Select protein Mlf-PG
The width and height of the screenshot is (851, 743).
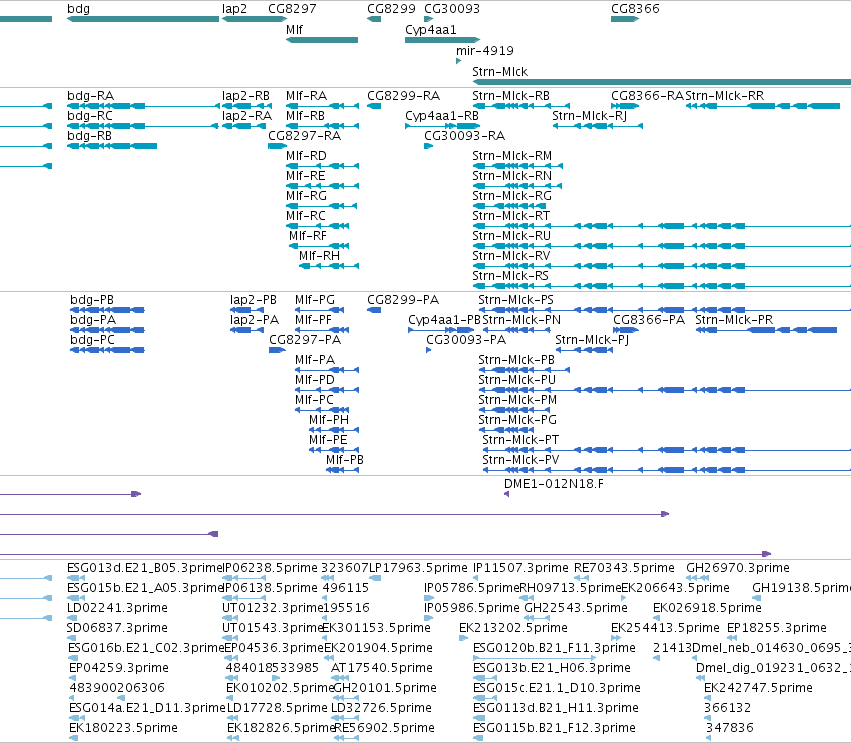315,300
